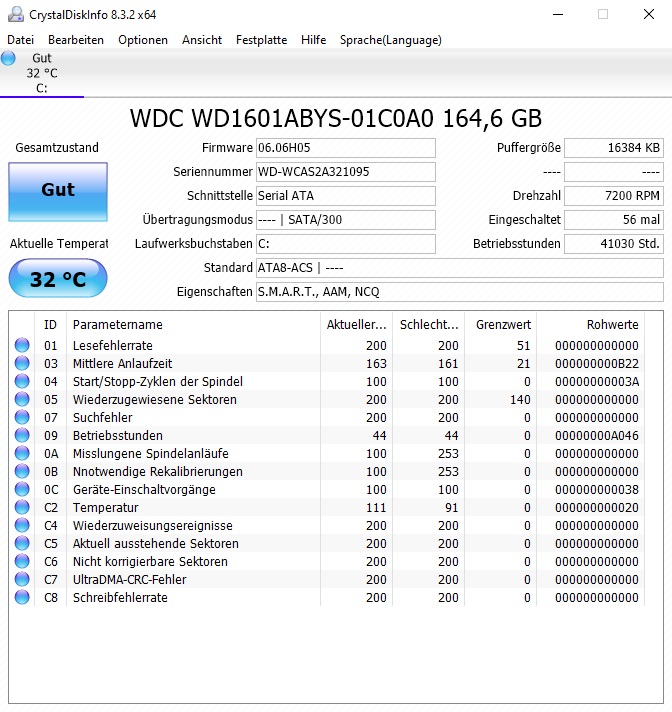Select the UltraDMA-CRC-Fehler parameter name

pos(129,579)
